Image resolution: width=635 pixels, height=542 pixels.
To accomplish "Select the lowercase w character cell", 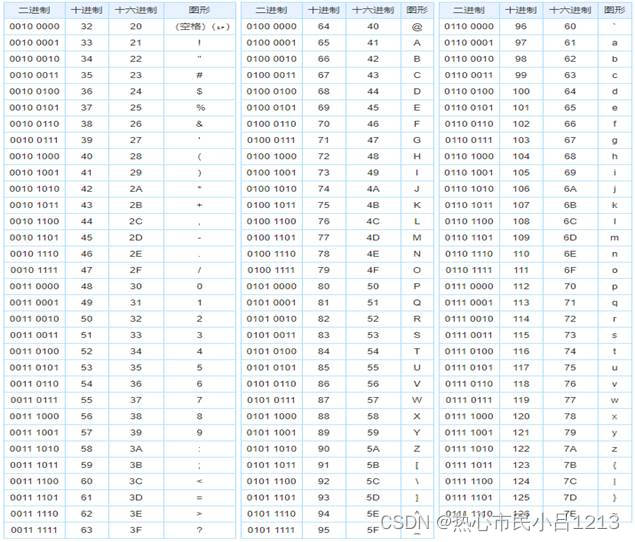I will pos(615,400).
